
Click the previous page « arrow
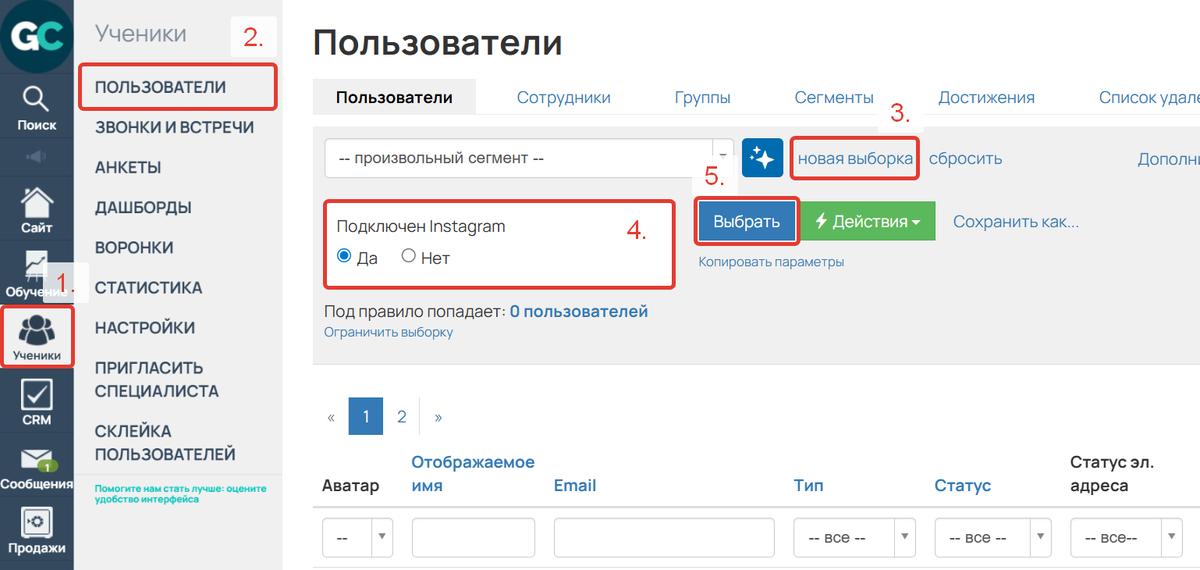[331, 416]
